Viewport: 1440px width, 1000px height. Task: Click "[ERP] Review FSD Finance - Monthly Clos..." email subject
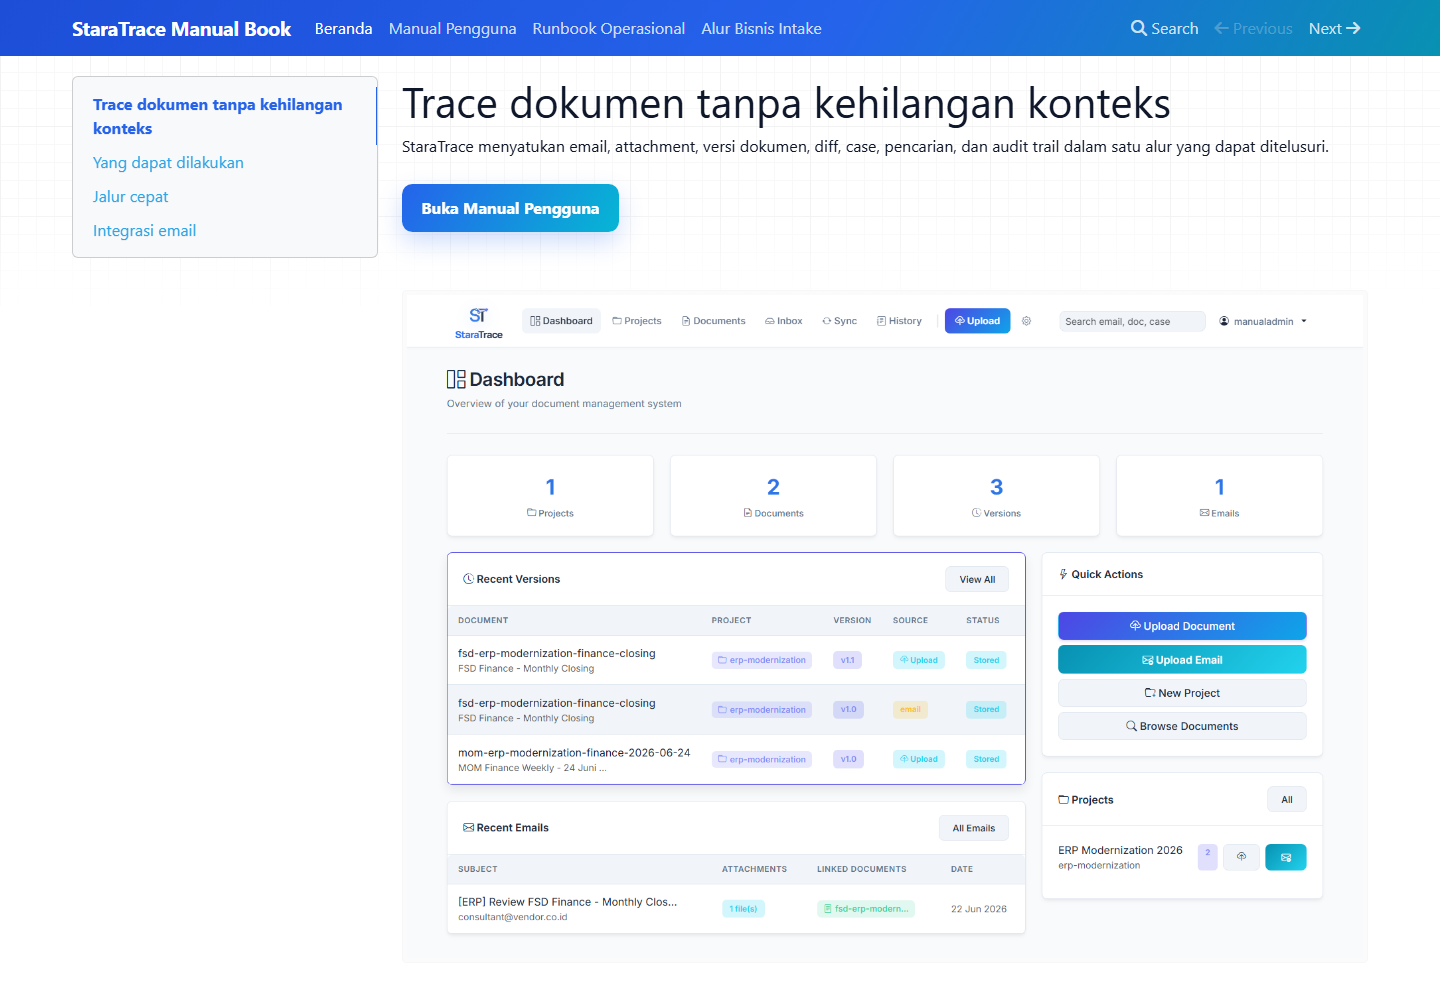(567, 902)
